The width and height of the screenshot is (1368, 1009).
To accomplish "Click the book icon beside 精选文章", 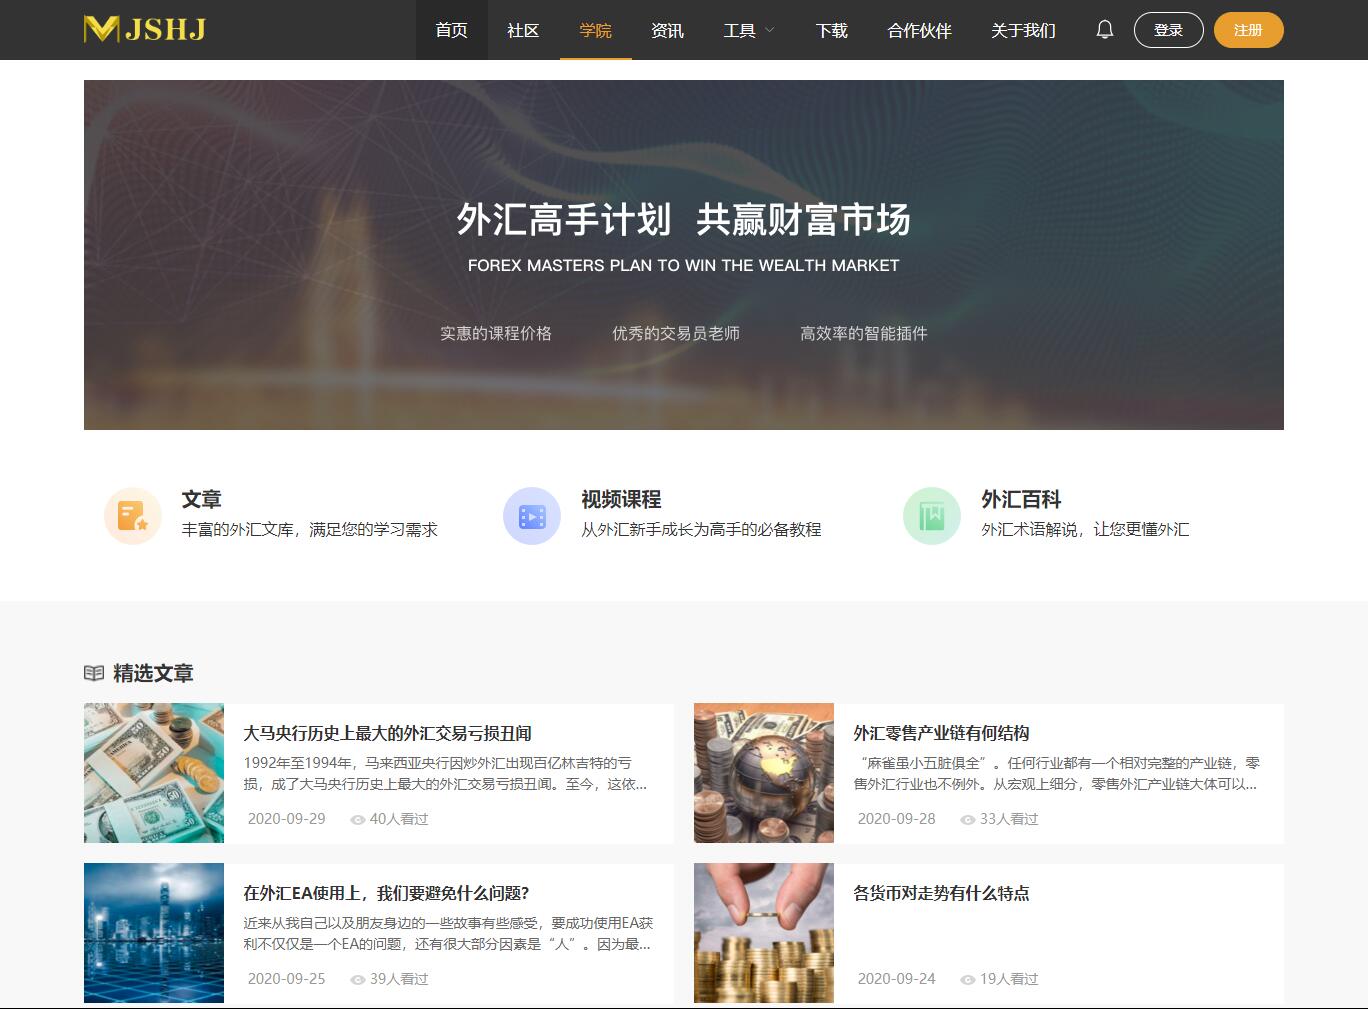I will 94,673.
